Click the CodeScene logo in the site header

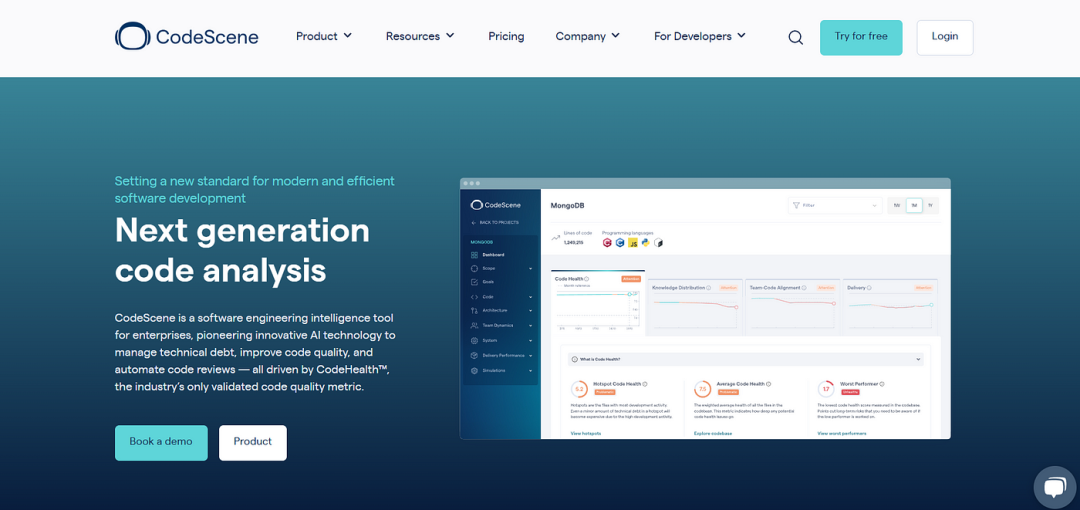pos(187,37)
